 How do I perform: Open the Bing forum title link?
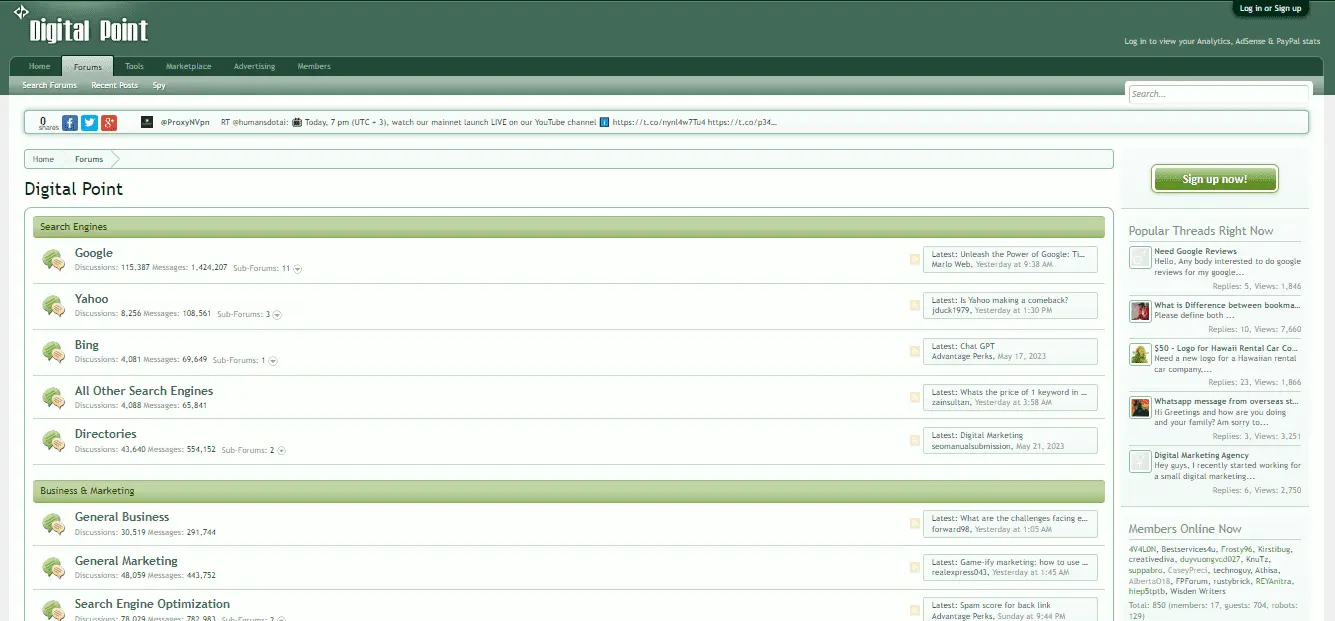pyautogui.click(x=87, y=345)
